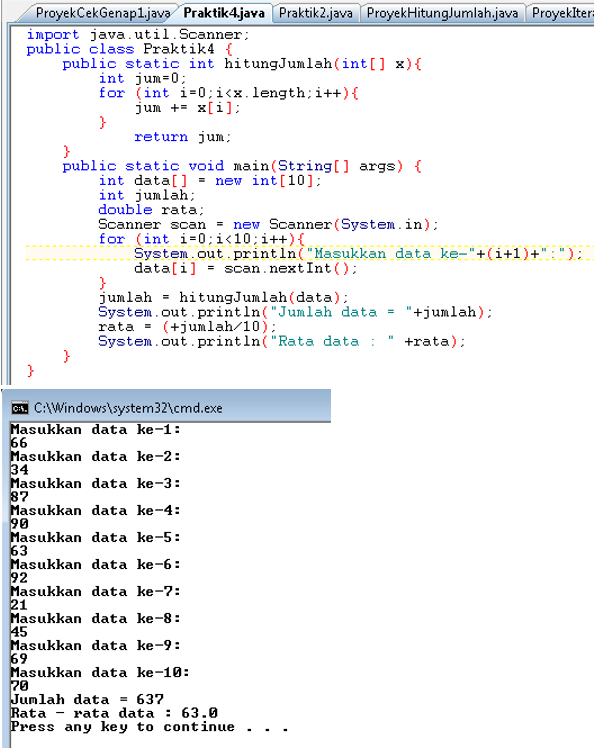Click 'Press any key to continue' line
This screenshot has height=748, width=603.
149,727
